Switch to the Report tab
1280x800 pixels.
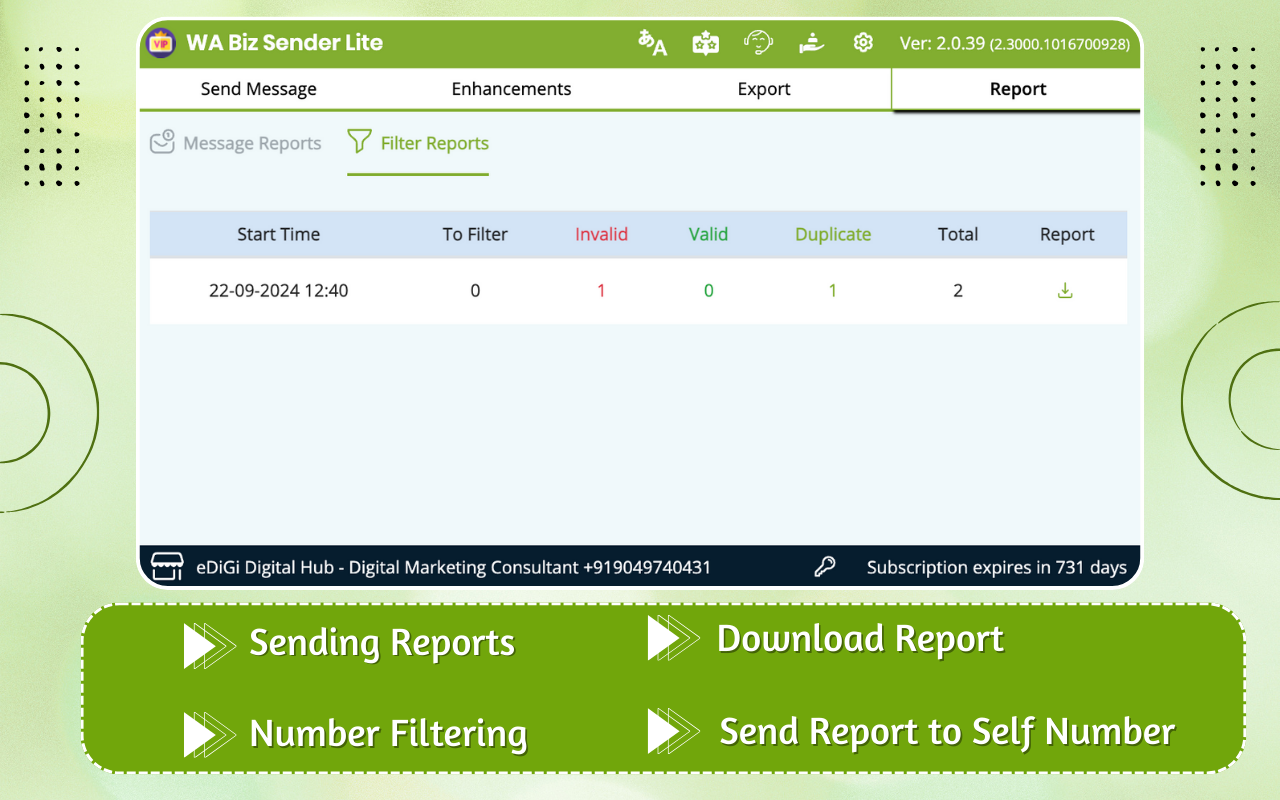(x=1018, y=88)
